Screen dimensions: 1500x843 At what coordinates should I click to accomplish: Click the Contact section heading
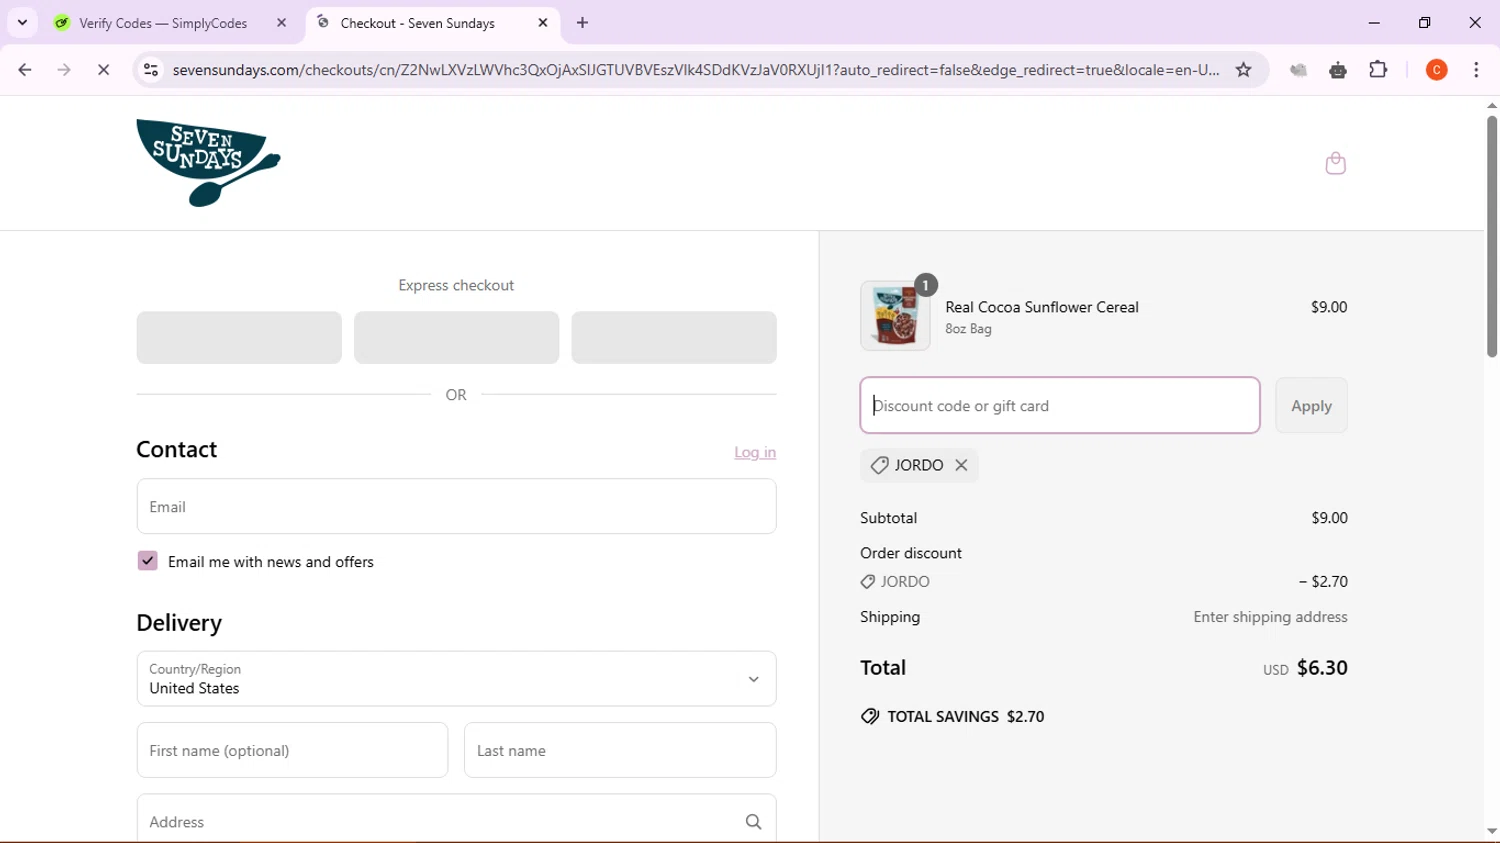(177, 449)
